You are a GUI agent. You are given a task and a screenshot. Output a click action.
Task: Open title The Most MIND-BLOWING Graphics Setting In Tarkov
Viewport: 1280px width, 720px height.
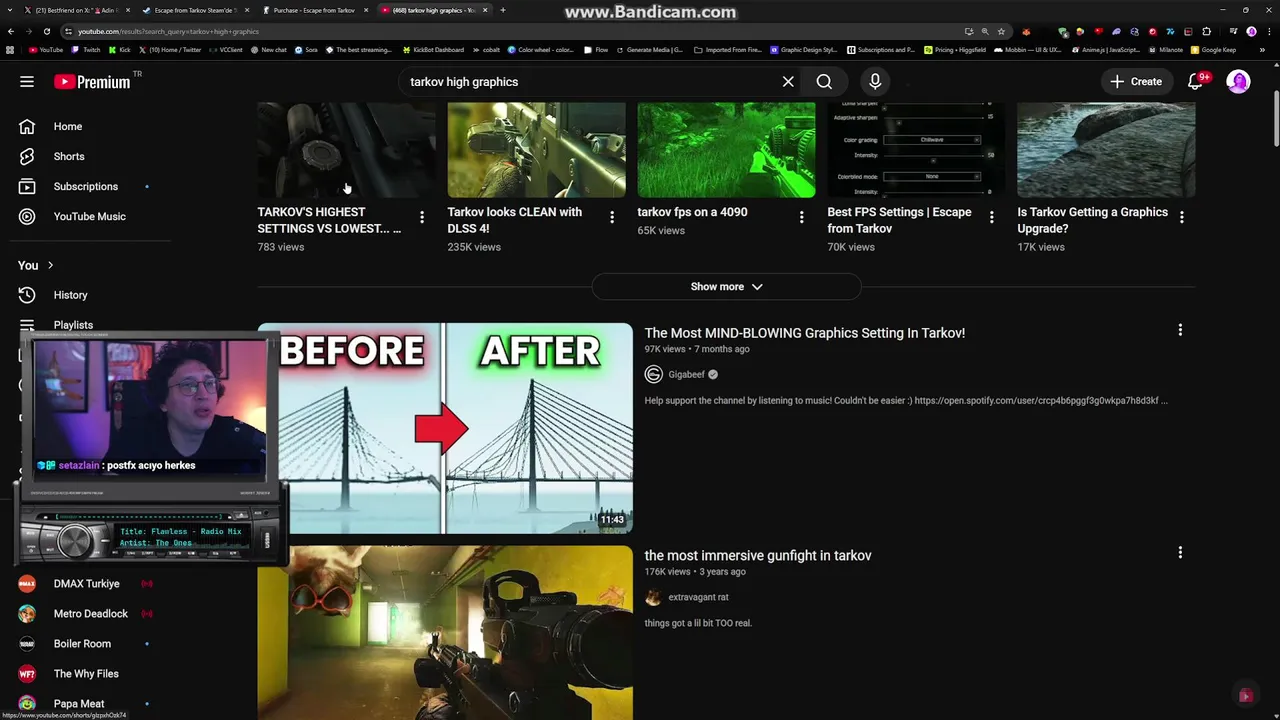pyautogui.click(x=805, y=333)
